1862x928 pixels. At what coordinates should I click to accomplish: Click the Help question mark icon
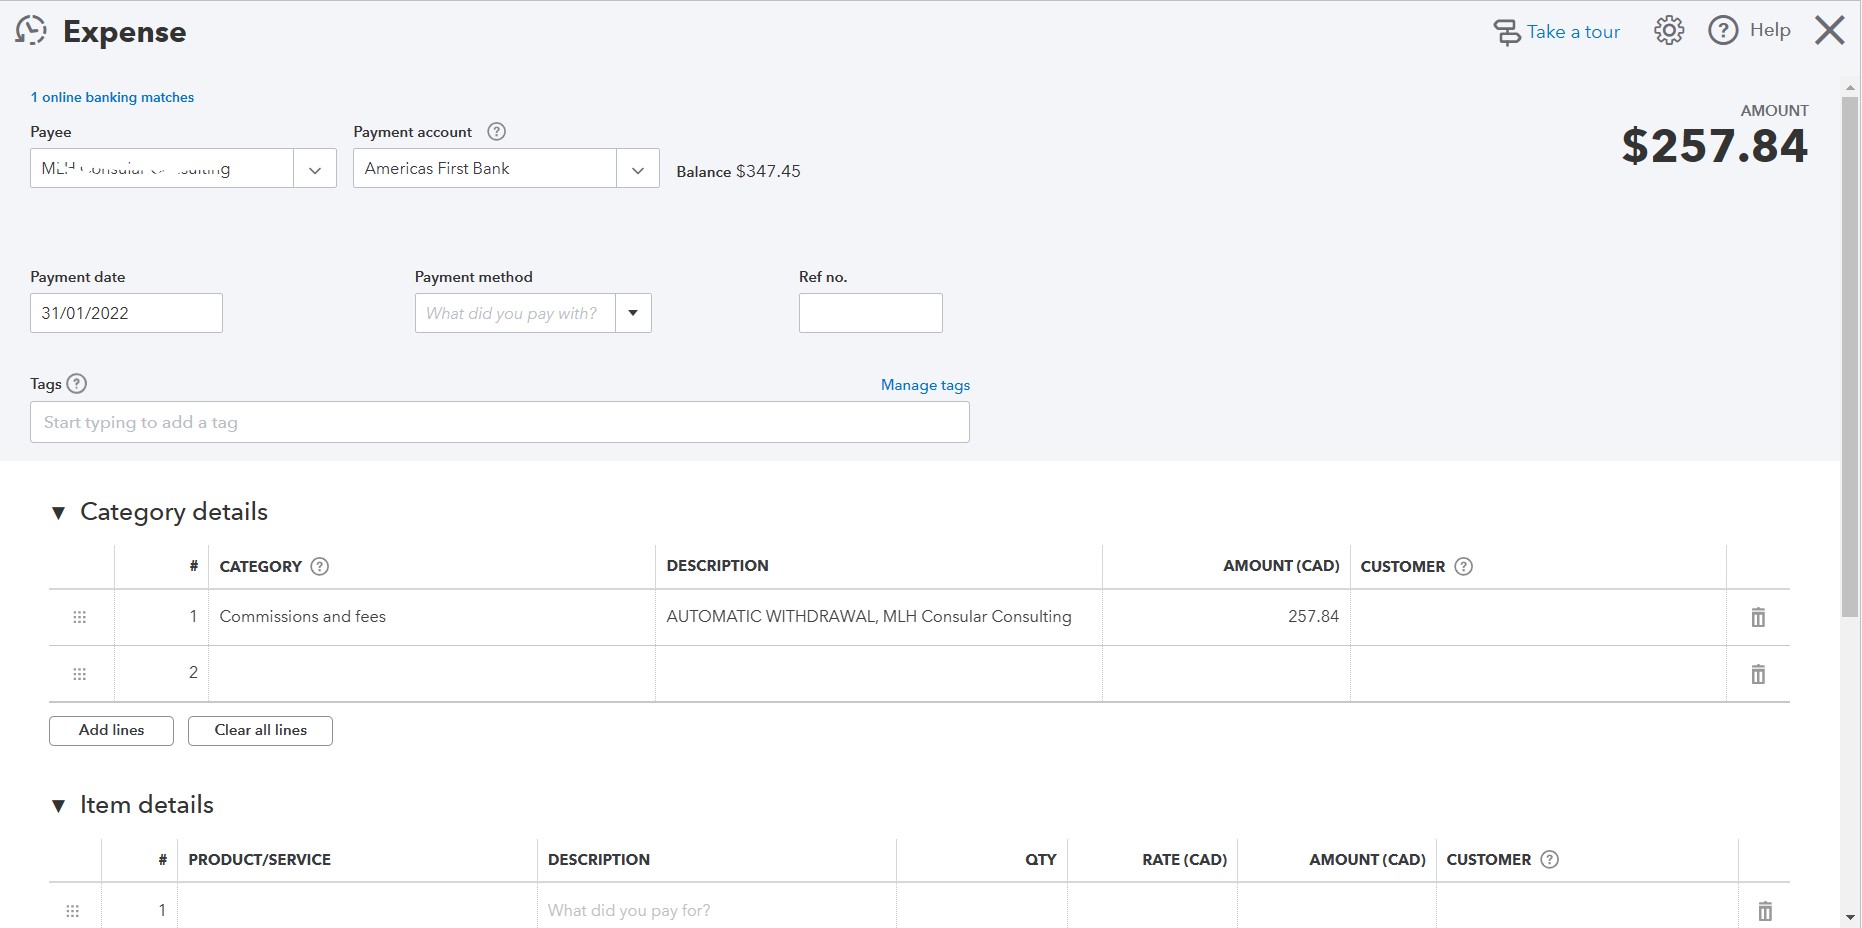pyautogui.click(x=1722, y=31)
